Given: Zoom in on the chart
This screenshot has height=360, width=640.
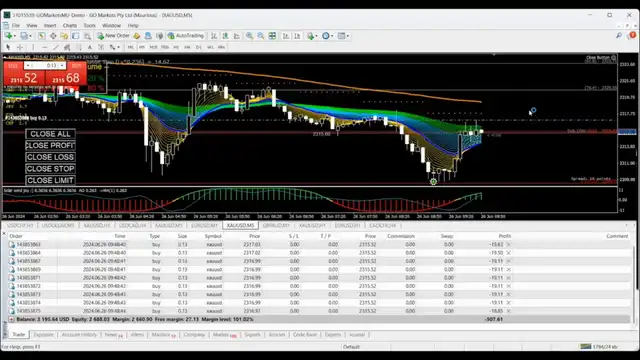Looking at the screenshot, I should tap(249, 36).
